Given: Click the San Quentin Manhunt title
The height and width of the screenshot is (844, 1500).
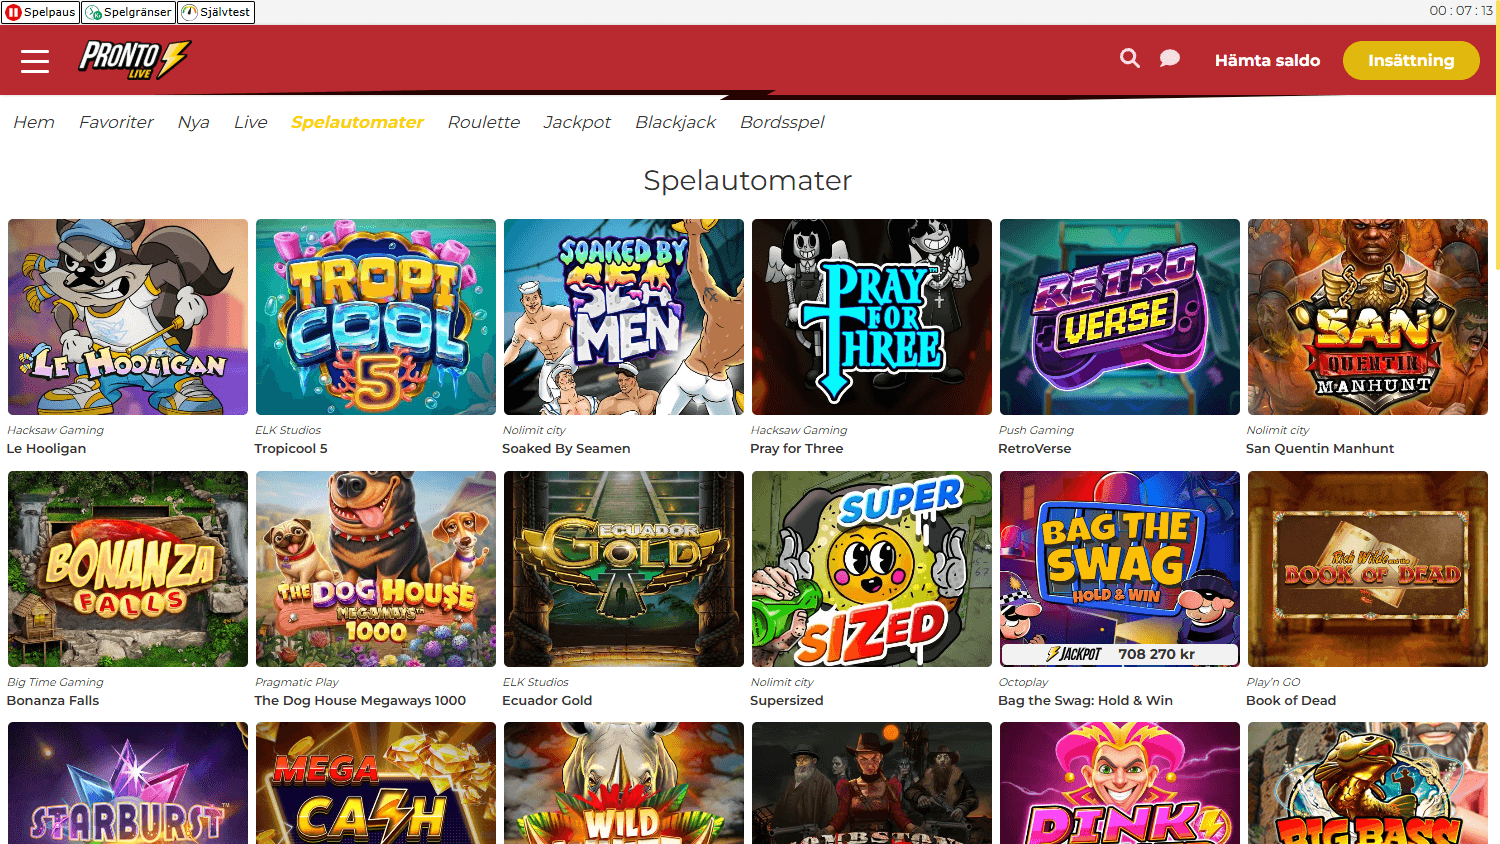Looking at the screenshot, I should pos(1320,448).
